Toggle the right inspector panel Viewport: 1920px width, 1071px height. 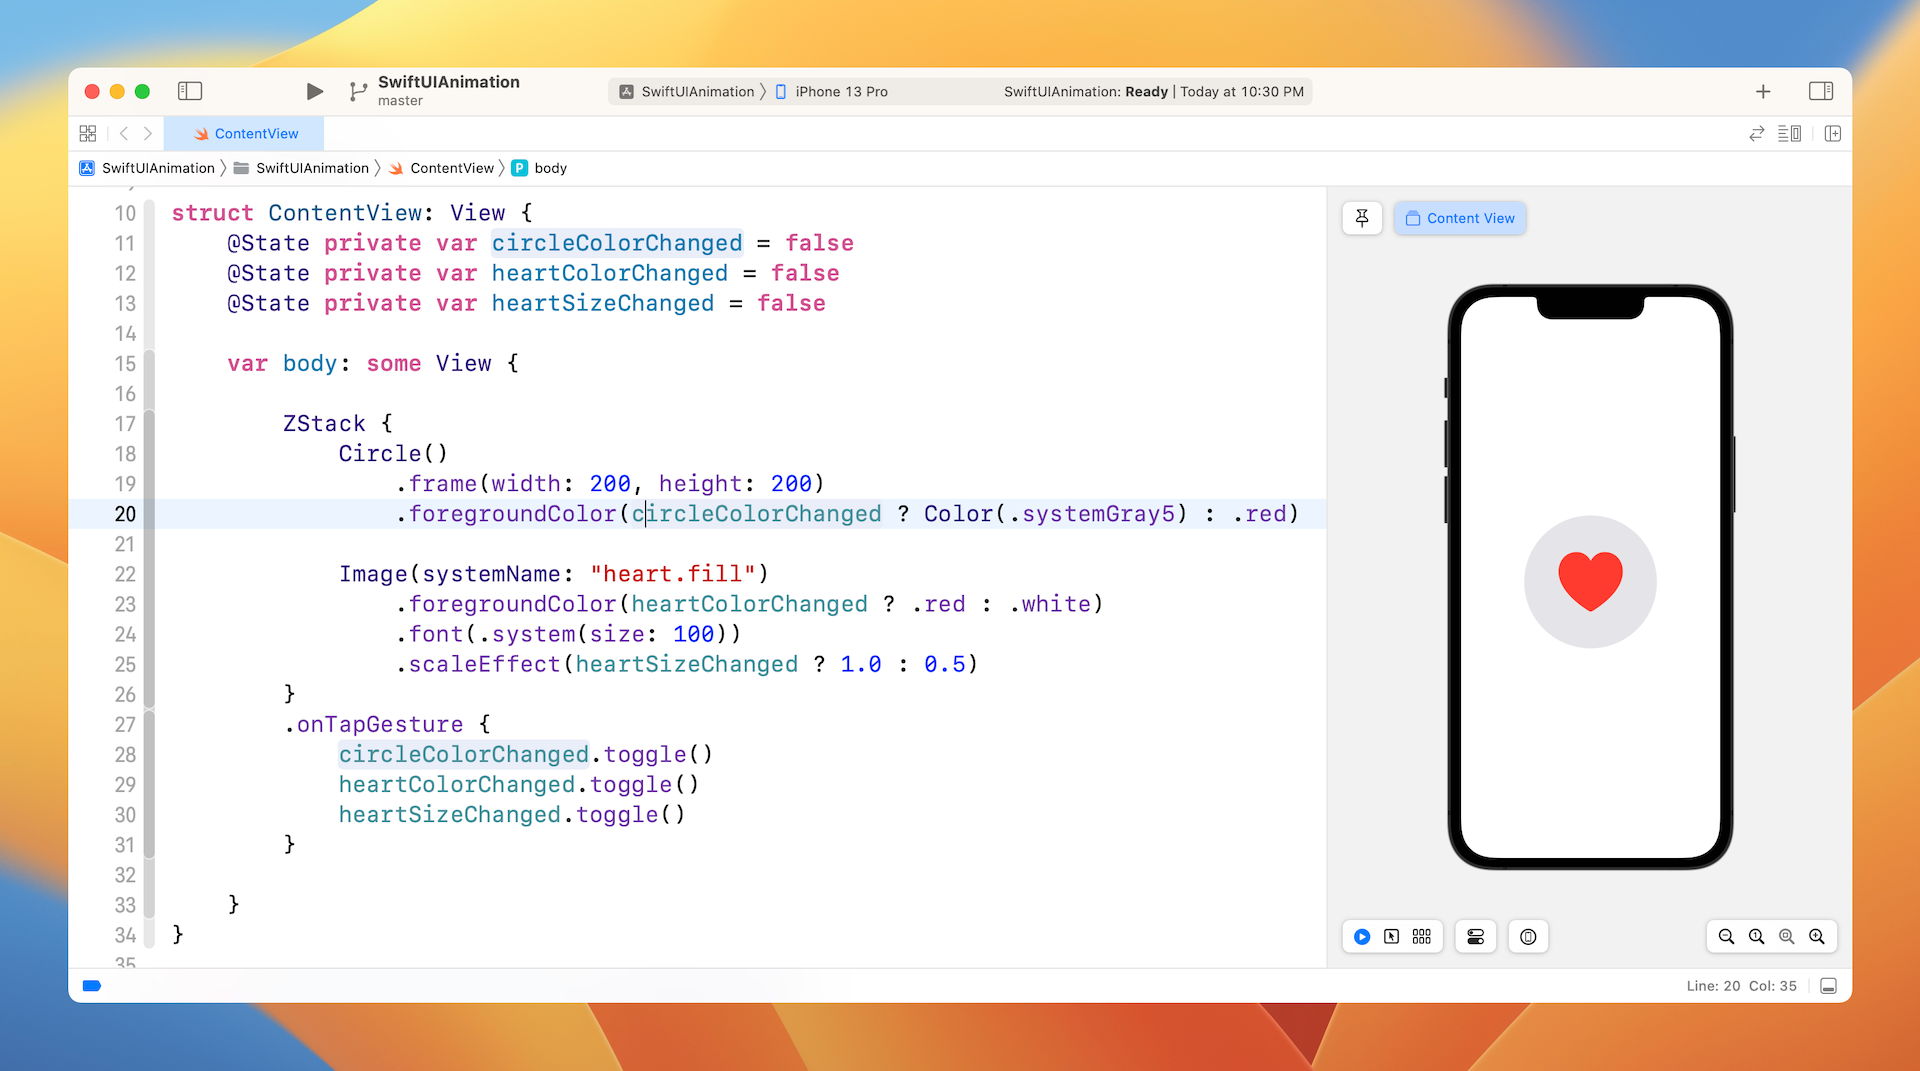(1821, 91)
